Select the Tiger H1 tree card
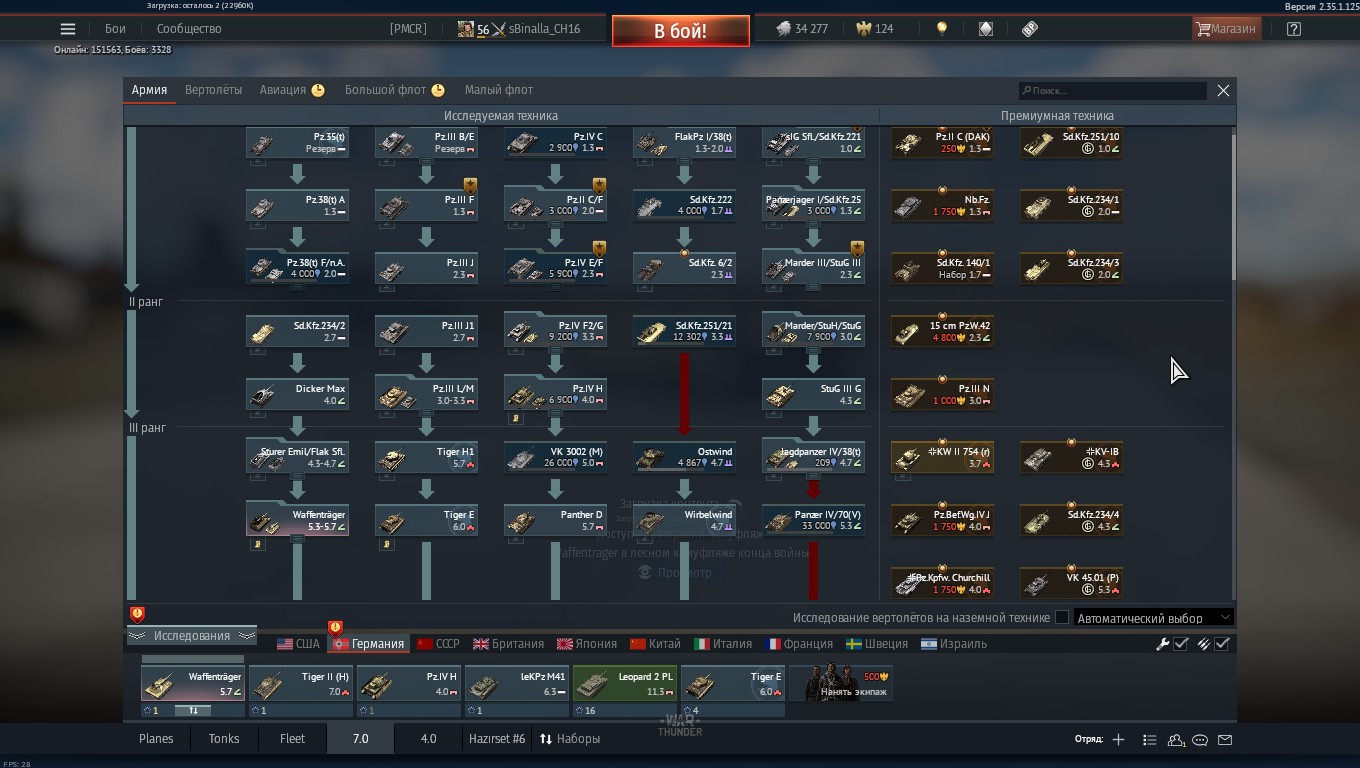Viewport: 1360px width, 768px height. click(x=426, y=457)
